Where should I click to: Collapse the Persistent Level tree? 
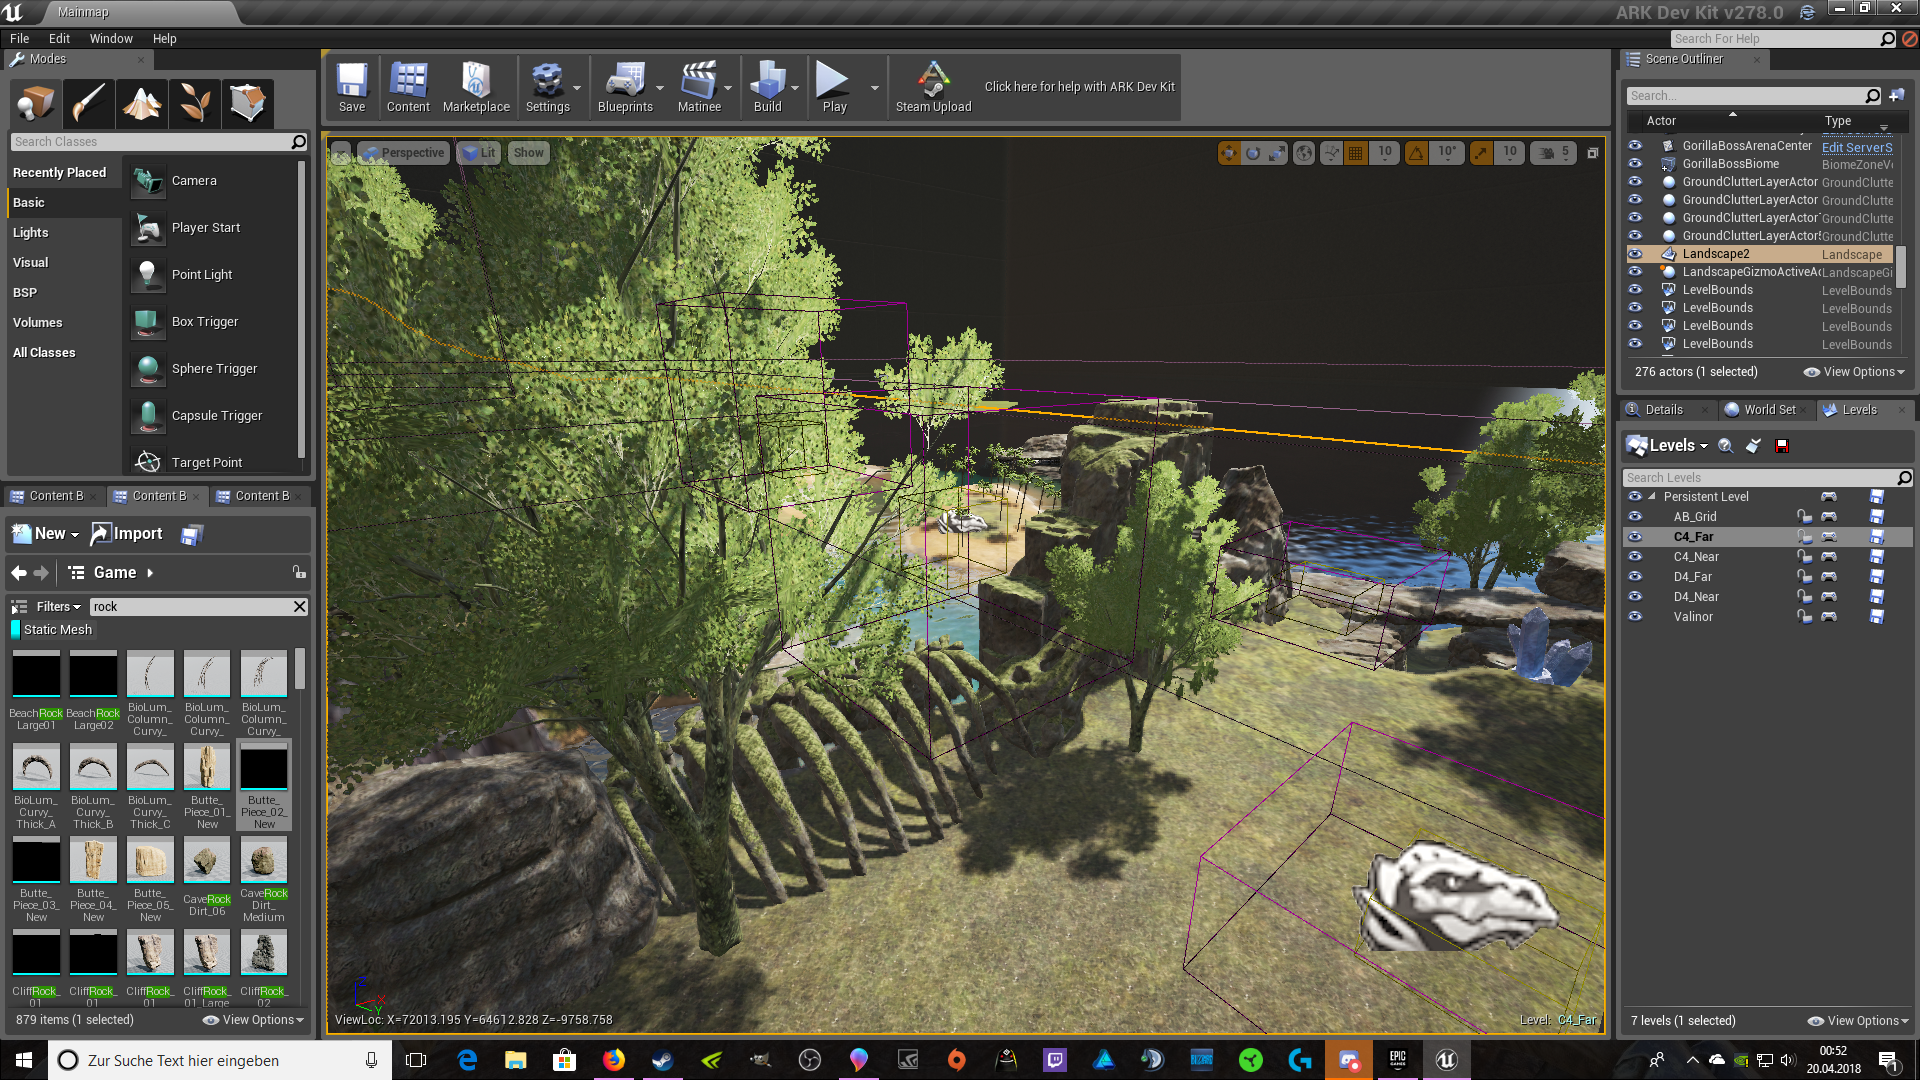[x=1652, y=497]
